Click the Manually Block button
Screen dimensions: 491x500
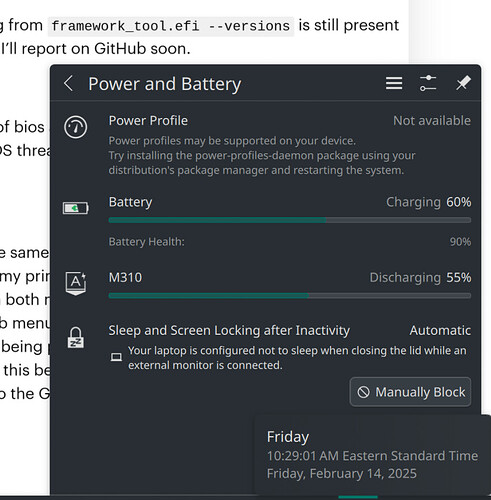click(410, 392)
